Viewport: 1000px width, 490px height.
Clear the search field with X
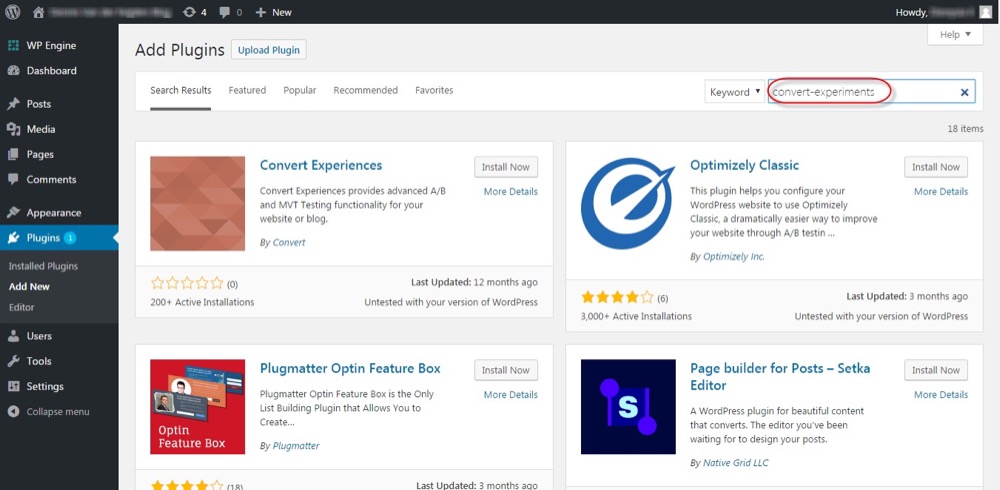(964, 93)
